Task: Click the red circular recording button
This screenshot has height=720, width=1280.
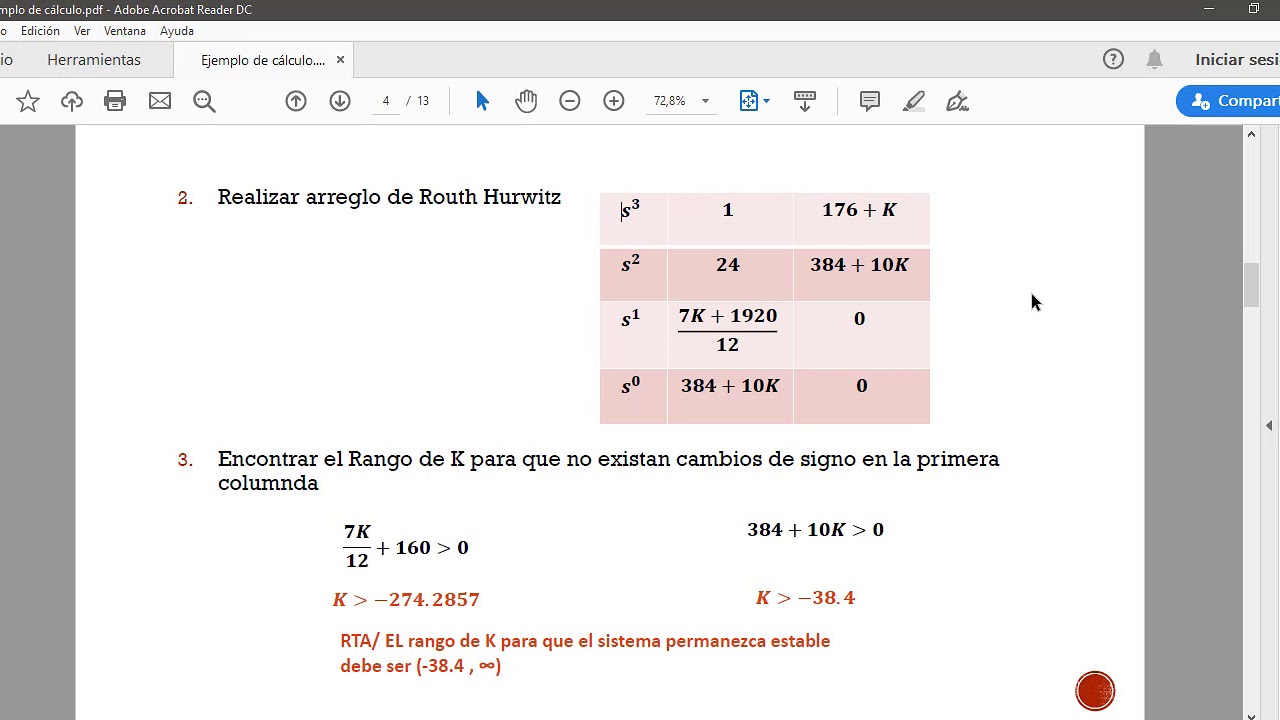Action: [1095, 691]
